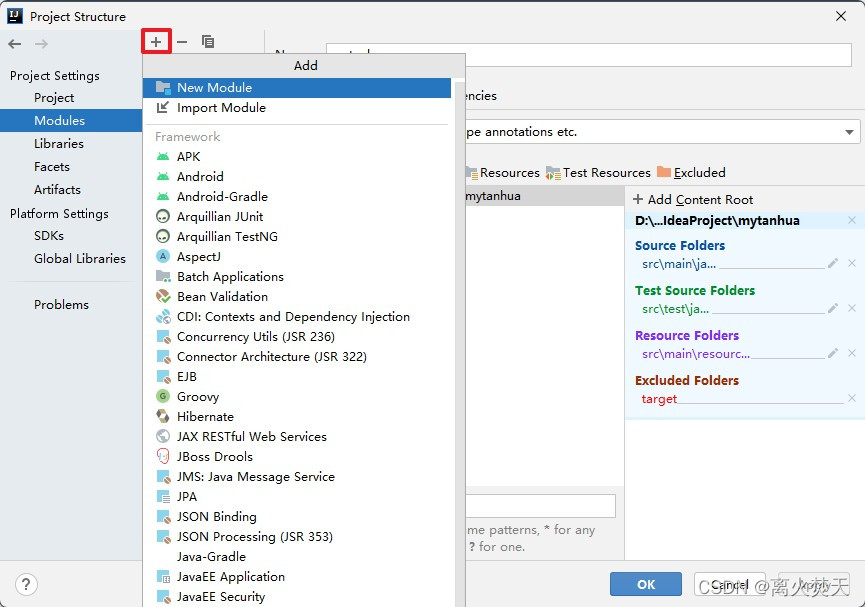Select the Android framework entry
The width and height of the screenshot is (865, 607).
tap(297, 177)
